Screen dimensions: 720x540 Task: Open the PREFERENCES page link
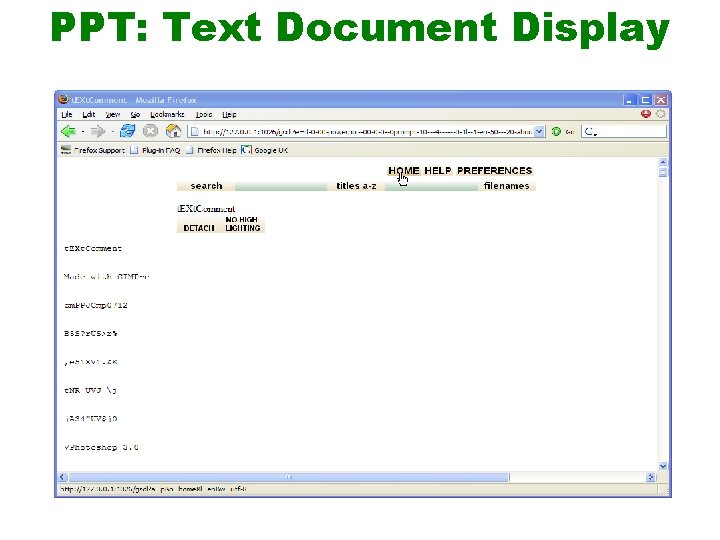pos(495,170)
